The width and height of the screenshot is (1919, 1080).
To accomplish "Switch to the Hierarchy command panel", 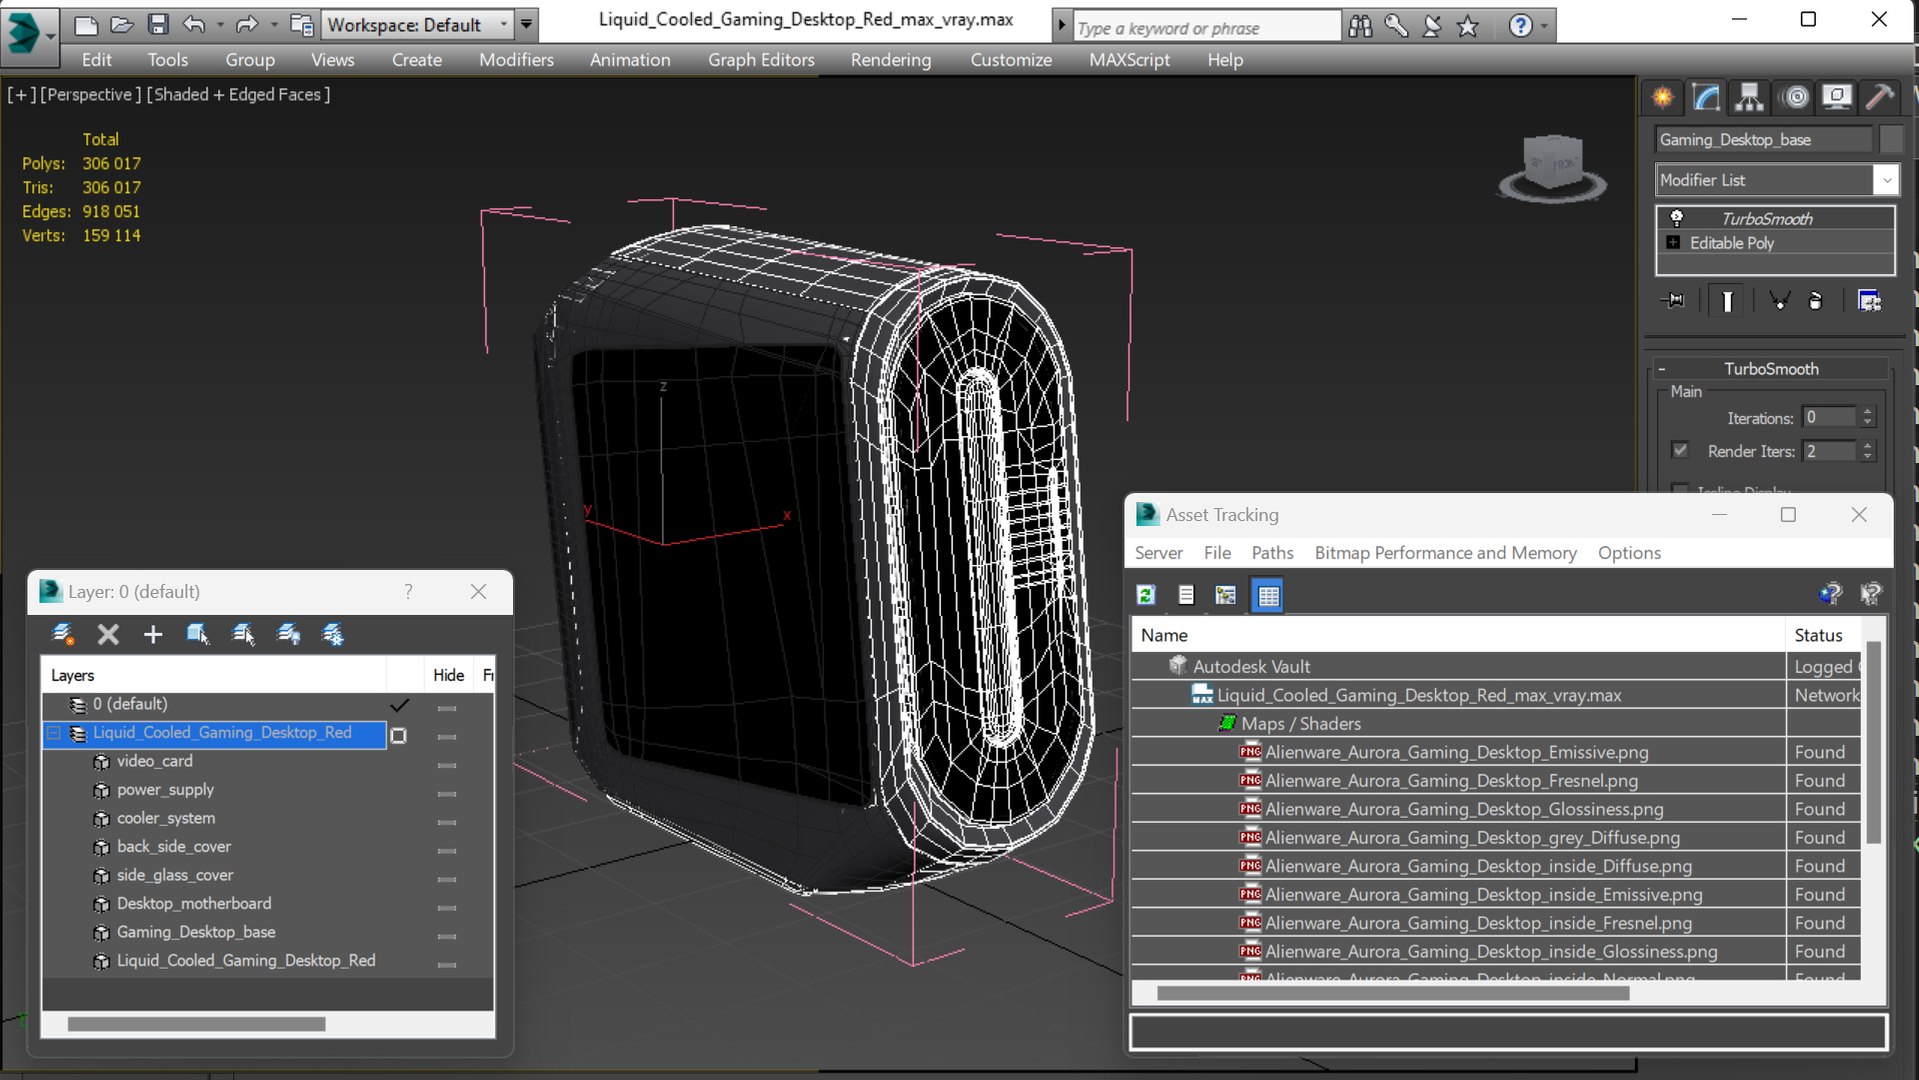I will (x=1749, y=97).
